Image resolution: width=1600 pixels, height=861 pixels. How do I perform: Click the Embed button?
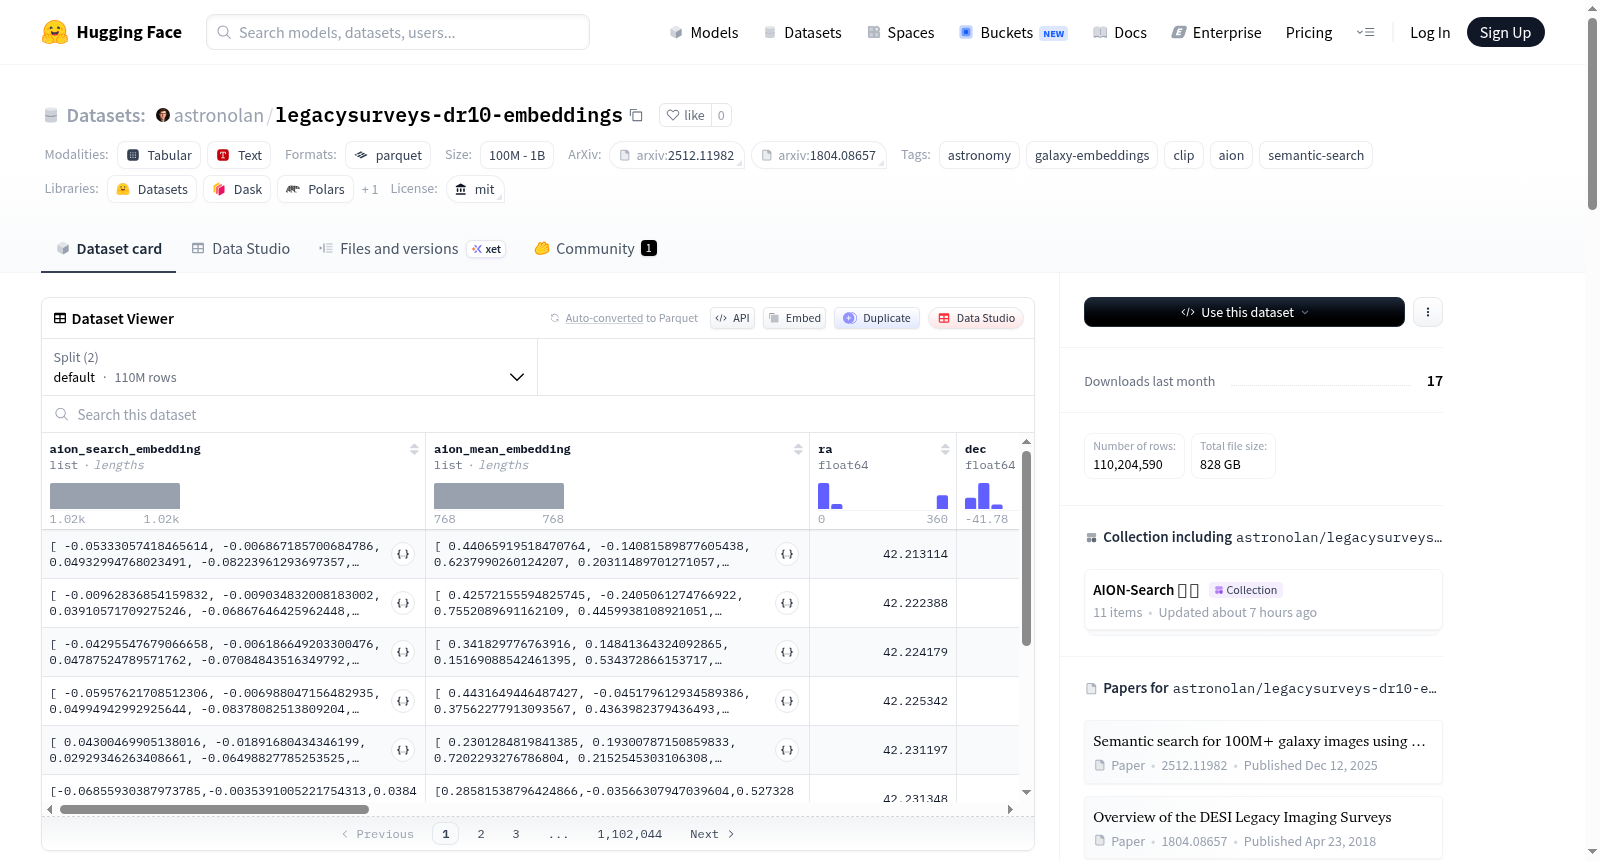794,318
